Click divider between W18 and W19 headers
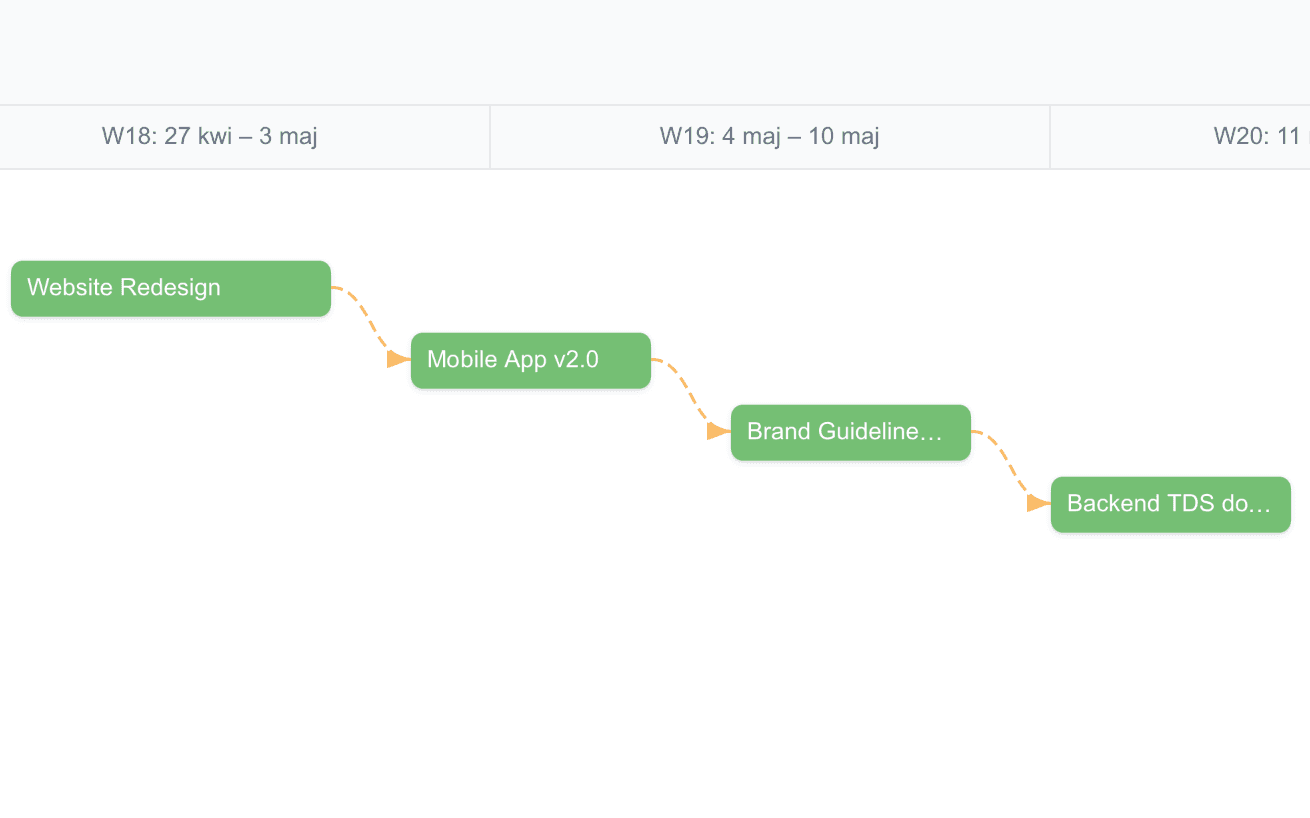The height and width of the screenshot is (818, 1310). [x=490, y=136]
